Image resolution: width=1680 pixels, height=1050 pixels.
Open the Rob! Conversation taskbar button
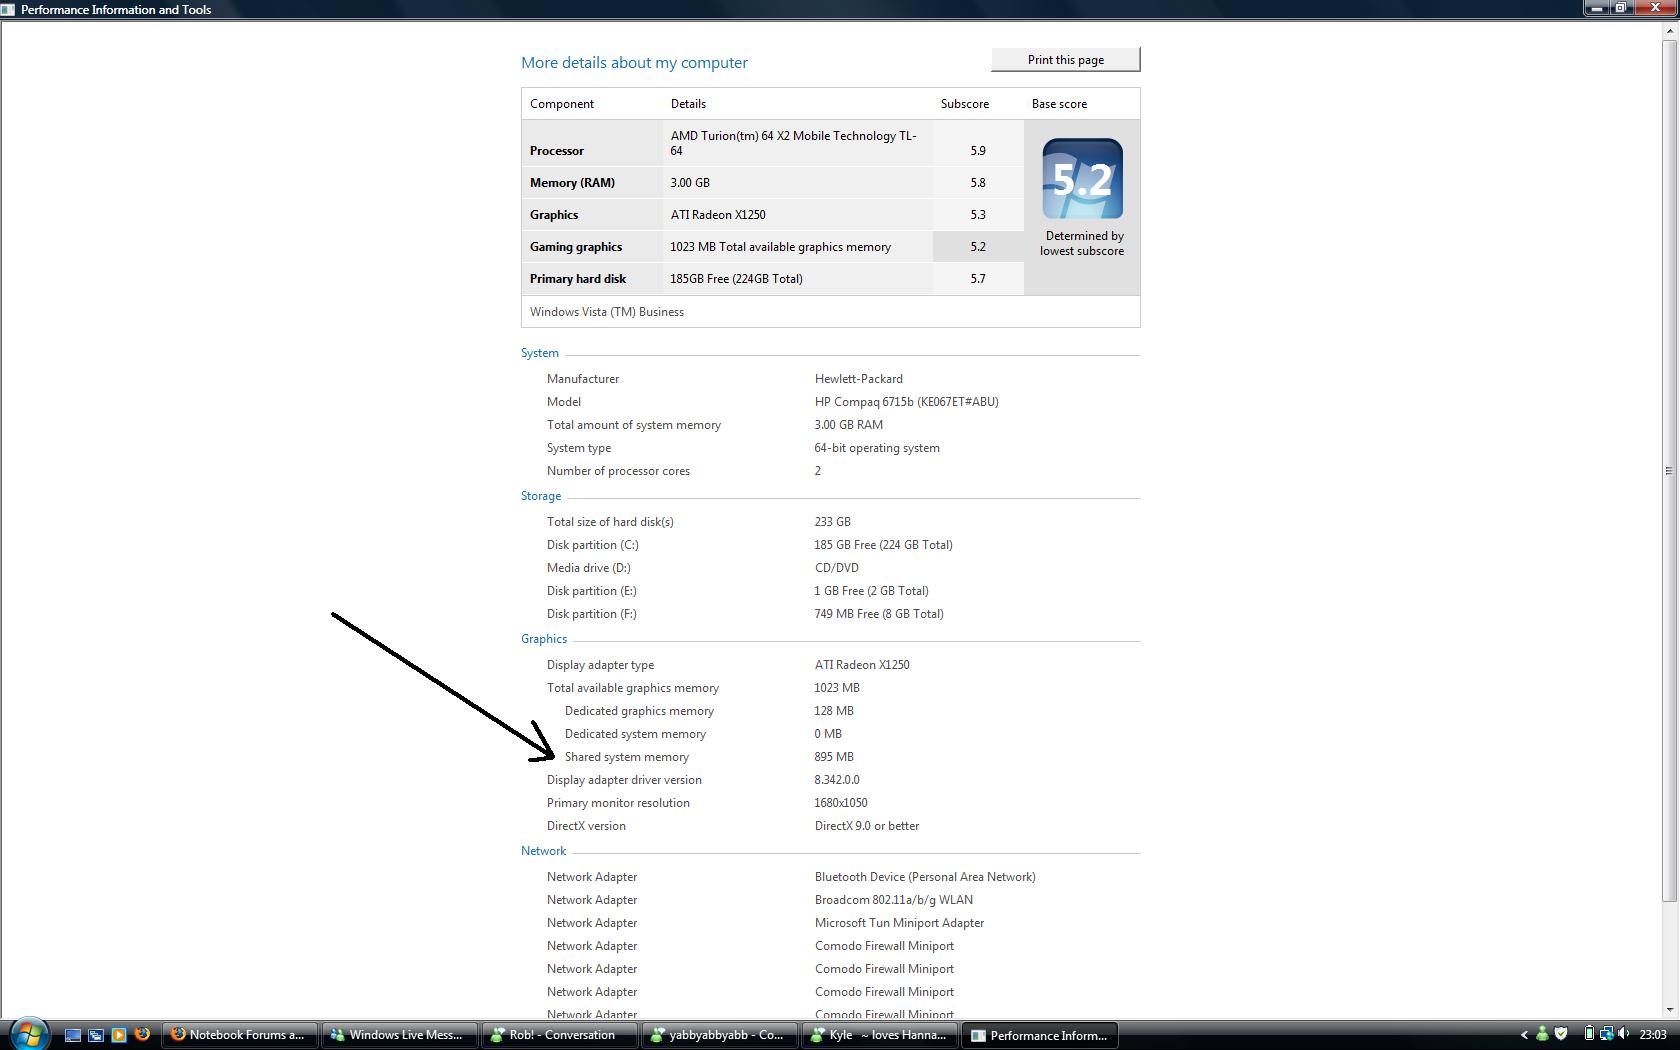pyautogui.click(x=560, y=1035)
